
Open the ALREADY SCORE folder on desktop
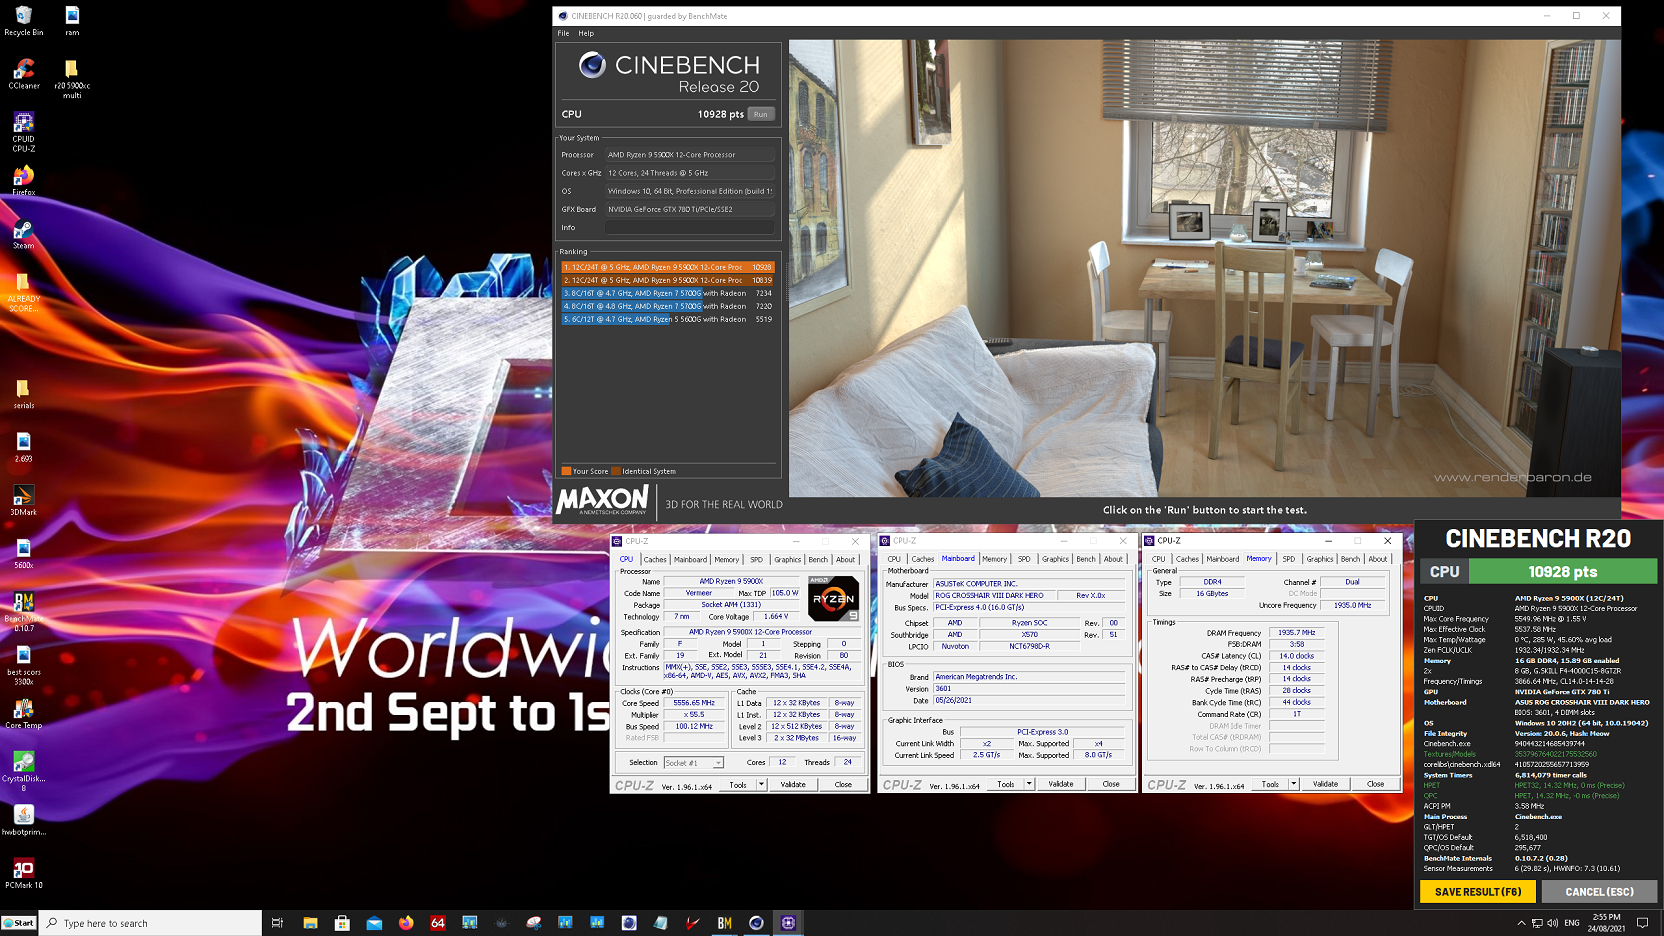[24, 292]
